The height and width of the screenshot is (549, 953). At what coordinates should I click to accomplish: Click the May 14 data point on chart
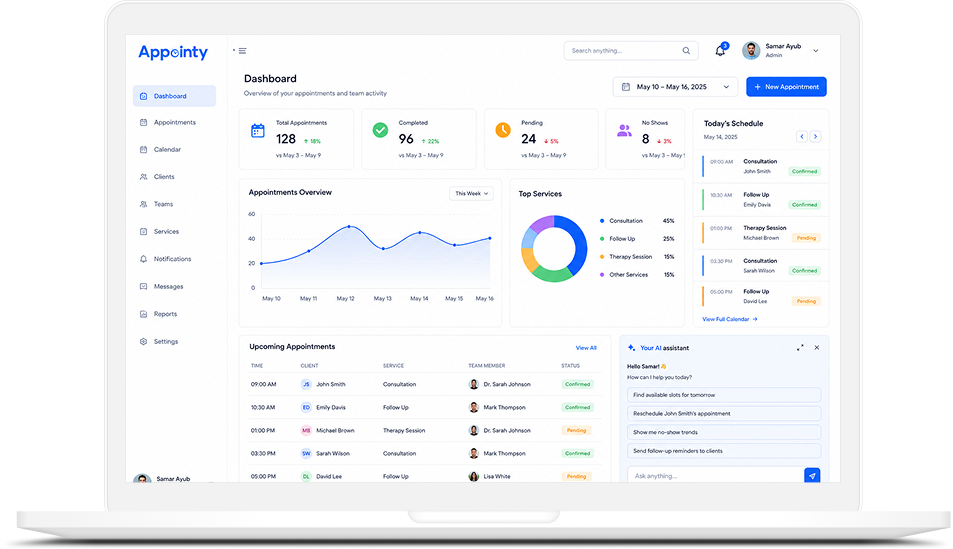click(x=420, y=233)
